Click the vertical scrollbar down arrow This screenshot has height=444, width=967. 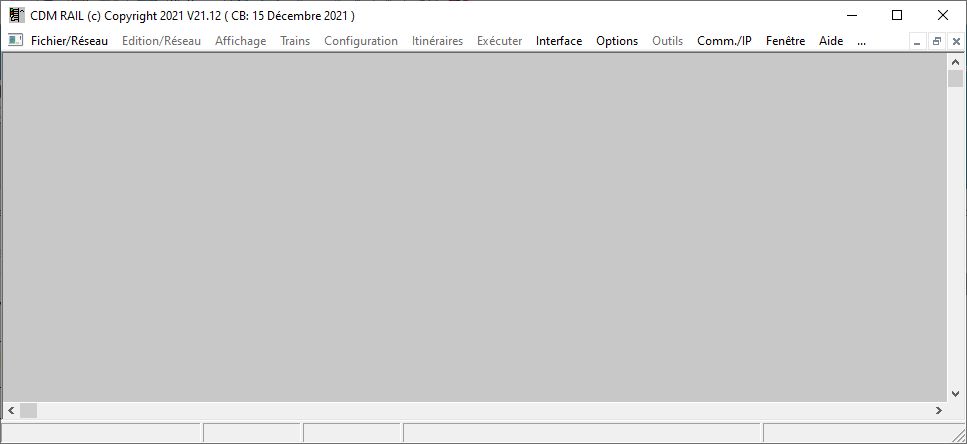955,393
